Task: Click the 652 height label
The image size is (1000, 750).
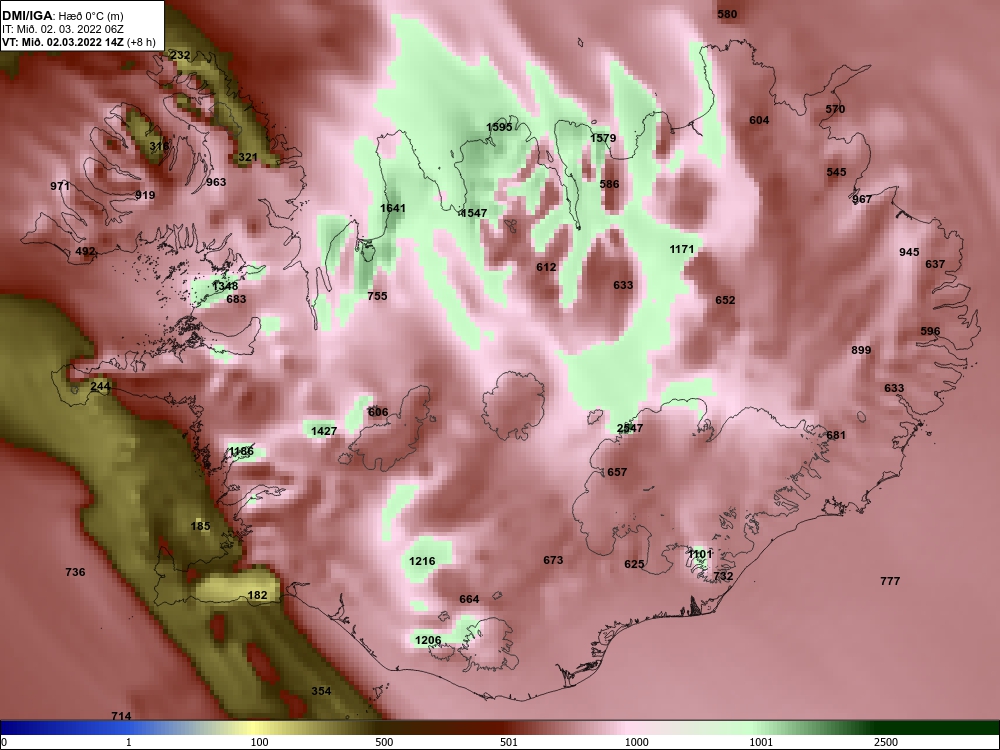Action: coord(724,300)
